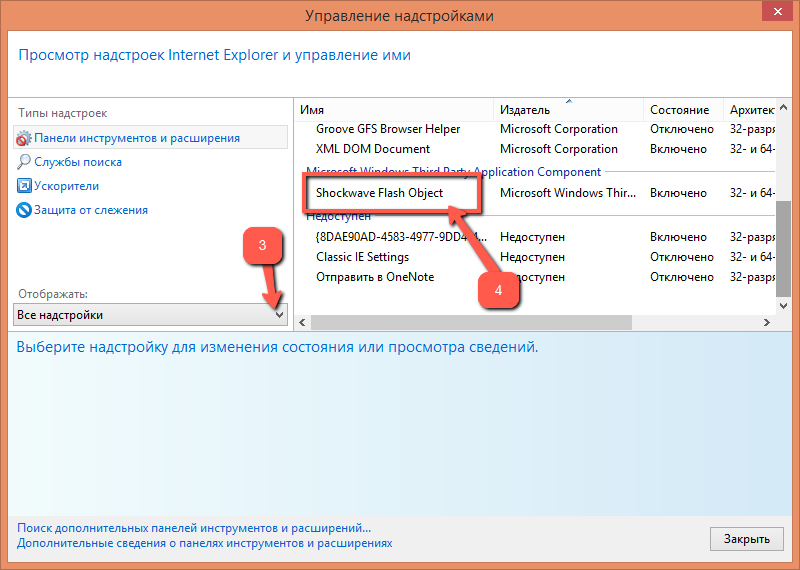Click Включено status of XML DOM Document
The width and height of the screenshot is (800, 570).
pos(678,149)
